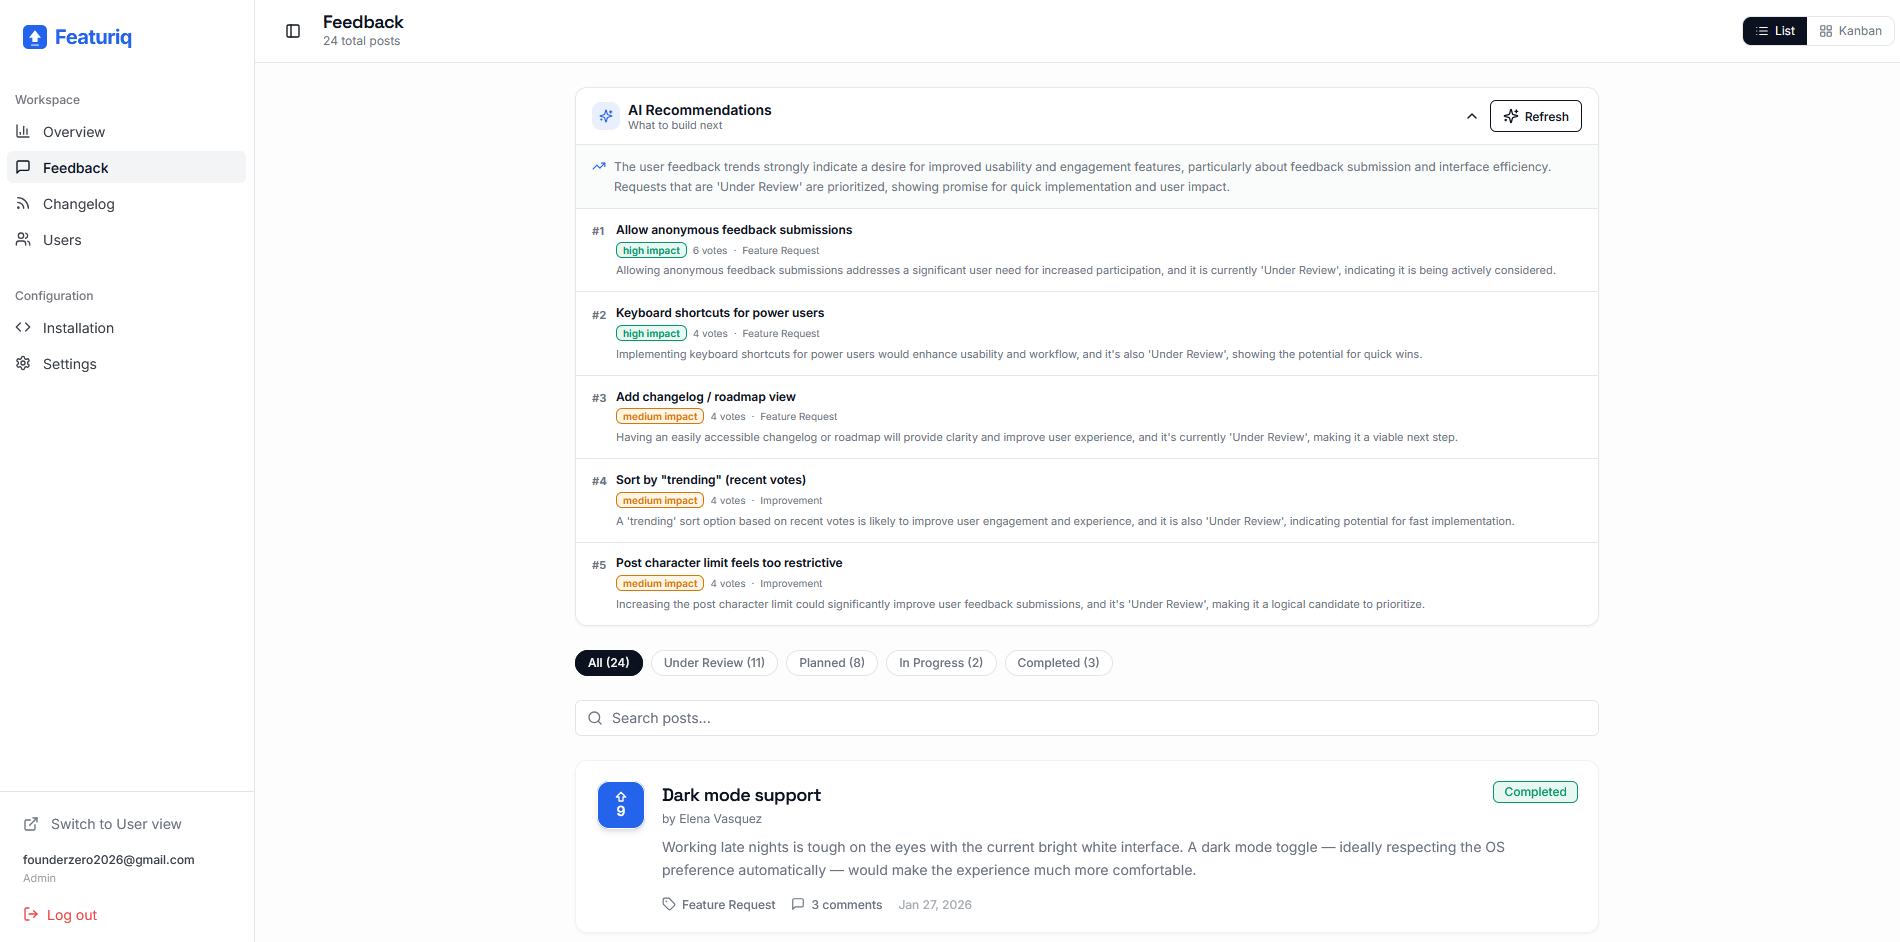Open Keyboard shortcuts for power users recommendation
The image size is (1900, 942).
(720, 313)
